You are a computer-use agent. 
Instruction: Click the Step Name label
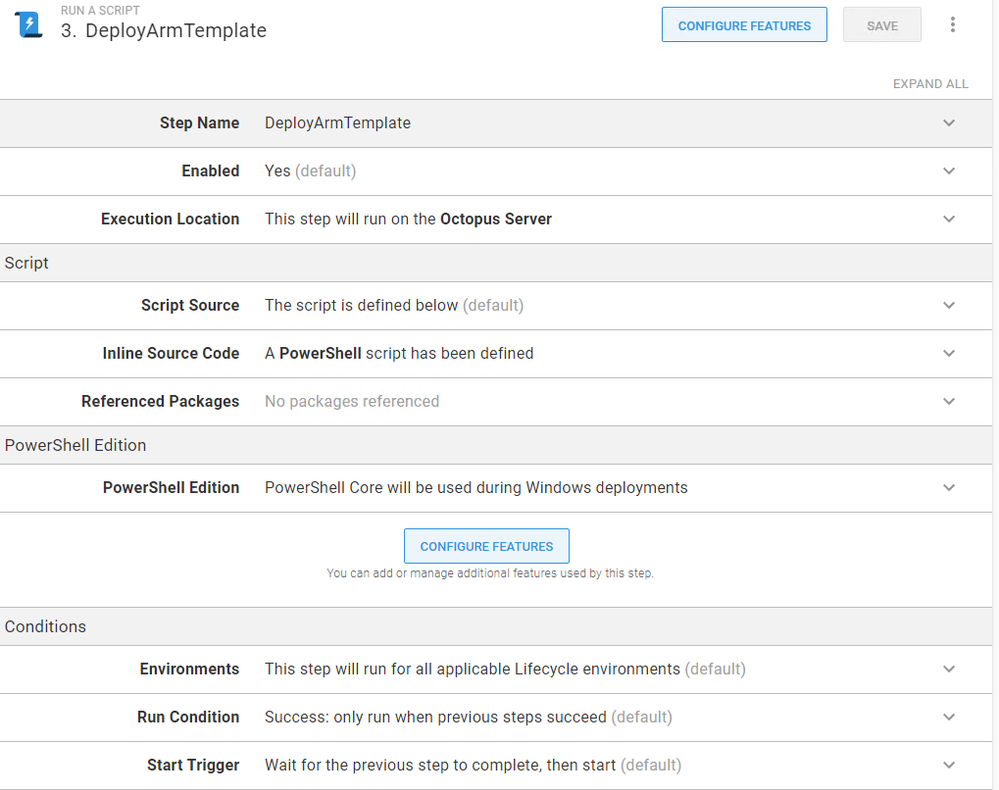coord(199,123)
